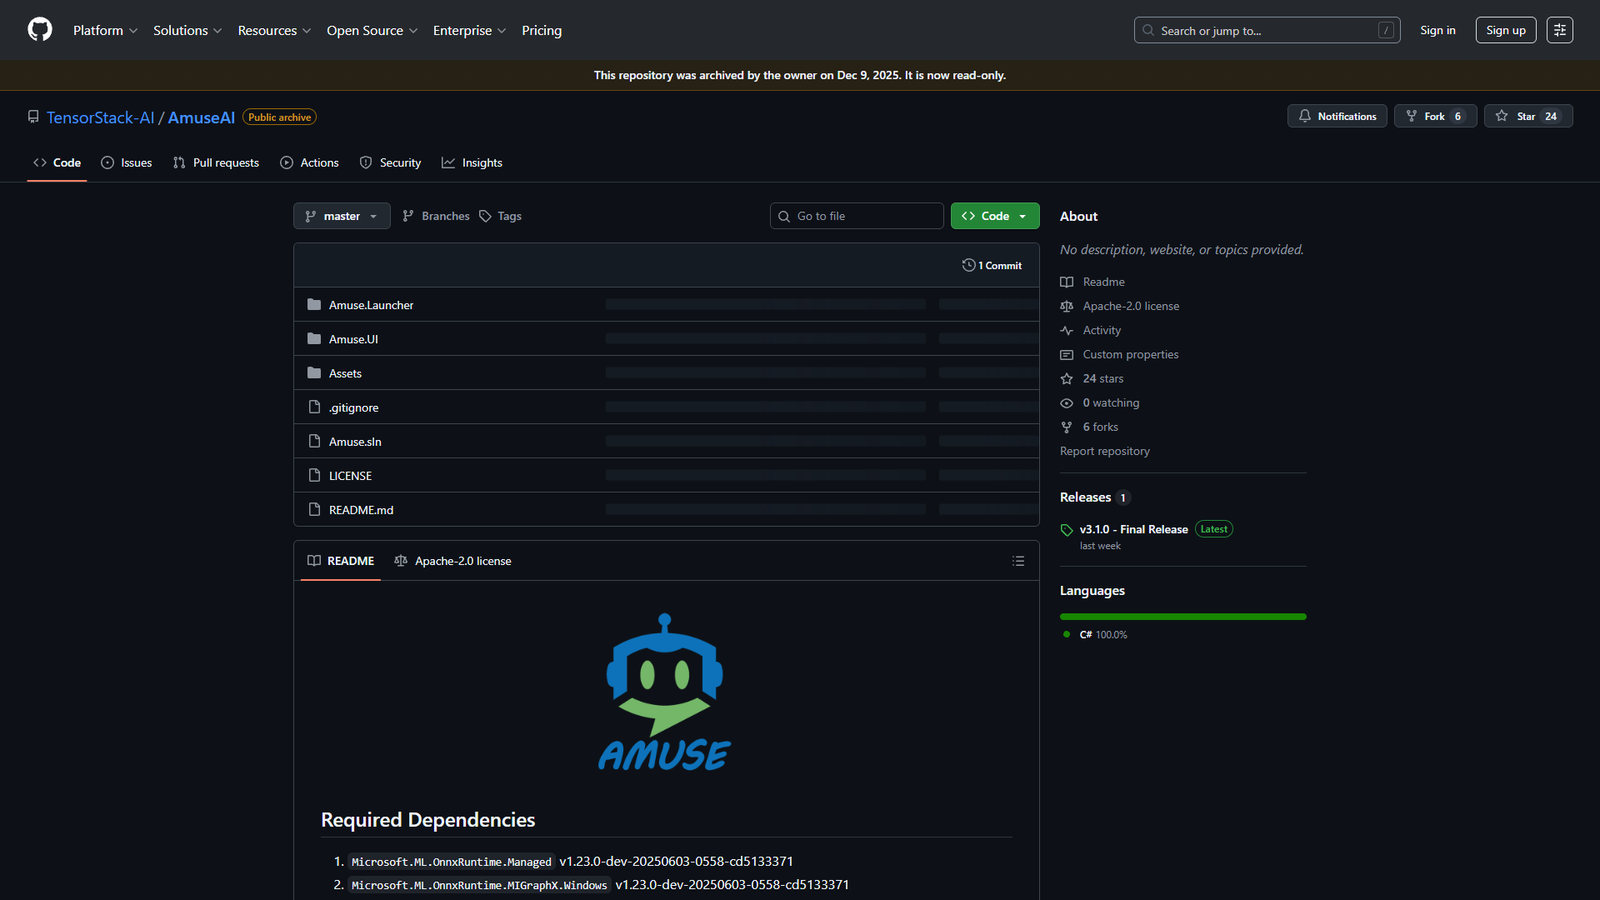Image resolution: width=1600 pixels, height=900 pixels.
Task: Go to the Pricing page
Action: tap(542, 31)
